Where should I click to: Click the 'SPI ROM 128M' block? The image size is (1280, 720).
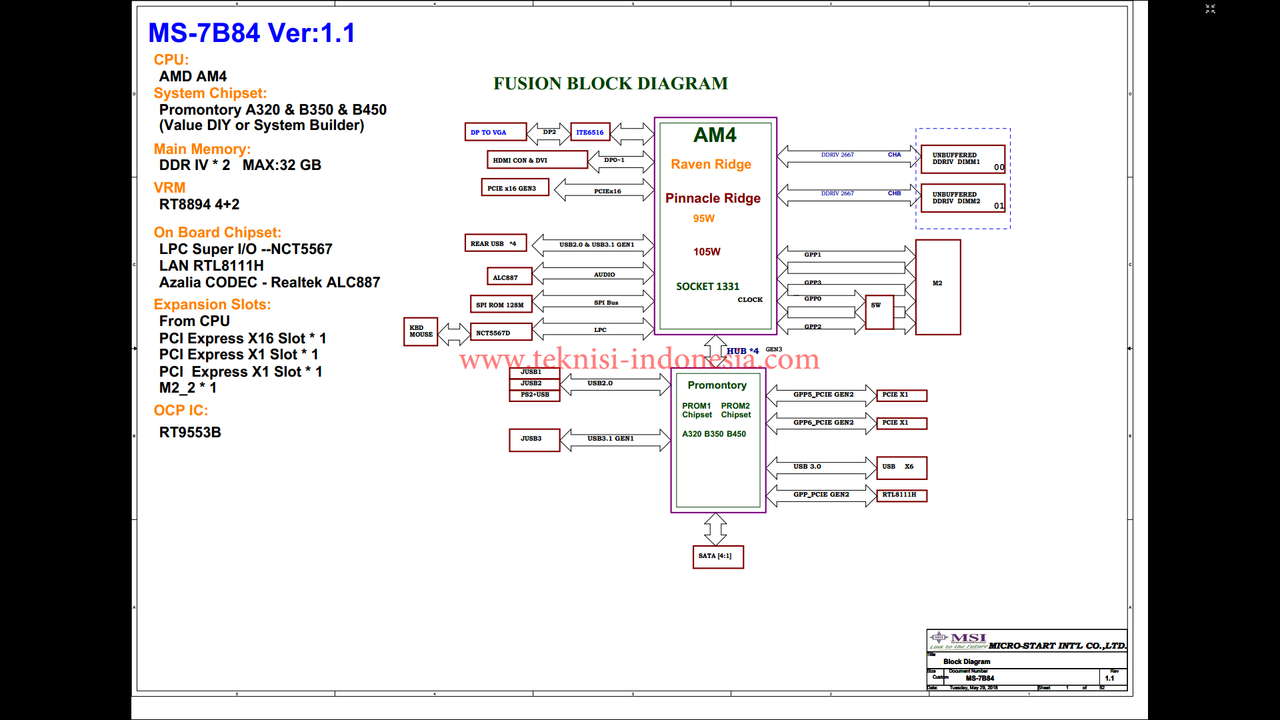click(x=501, y=304)
